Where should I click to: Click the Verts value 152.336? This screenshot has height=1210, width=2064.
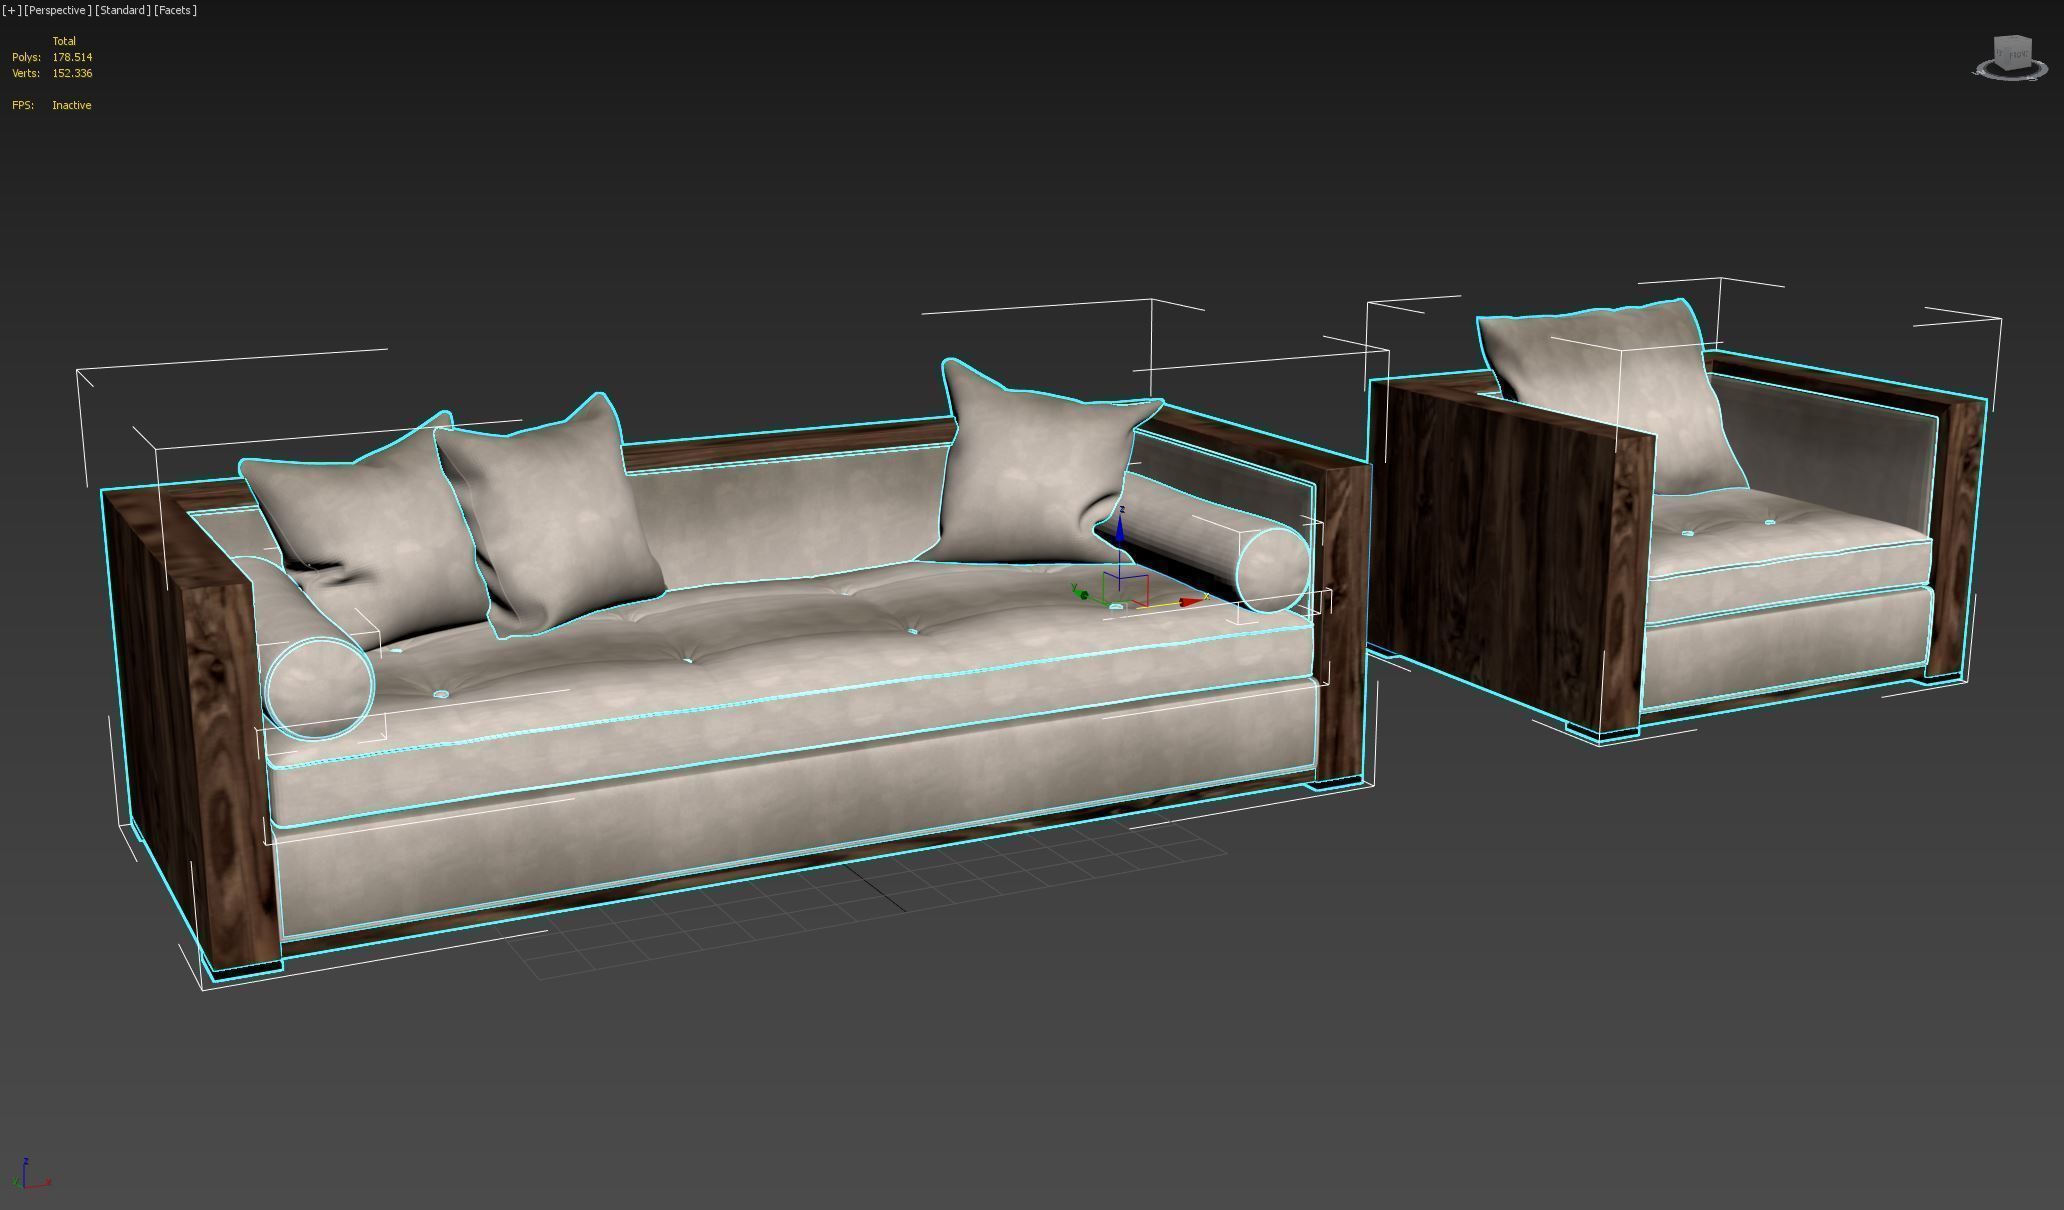point(72,73)
